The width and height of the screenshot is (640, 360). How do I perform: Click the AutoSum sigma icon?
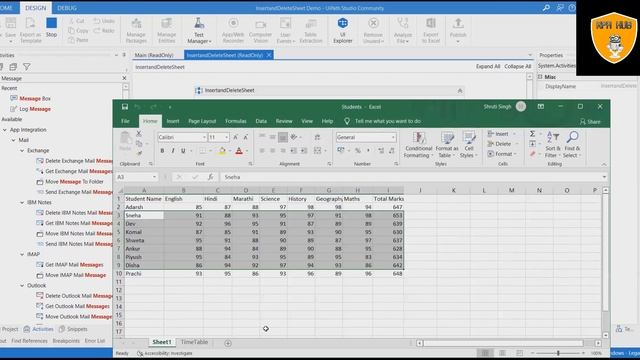[x=533, y=134]
